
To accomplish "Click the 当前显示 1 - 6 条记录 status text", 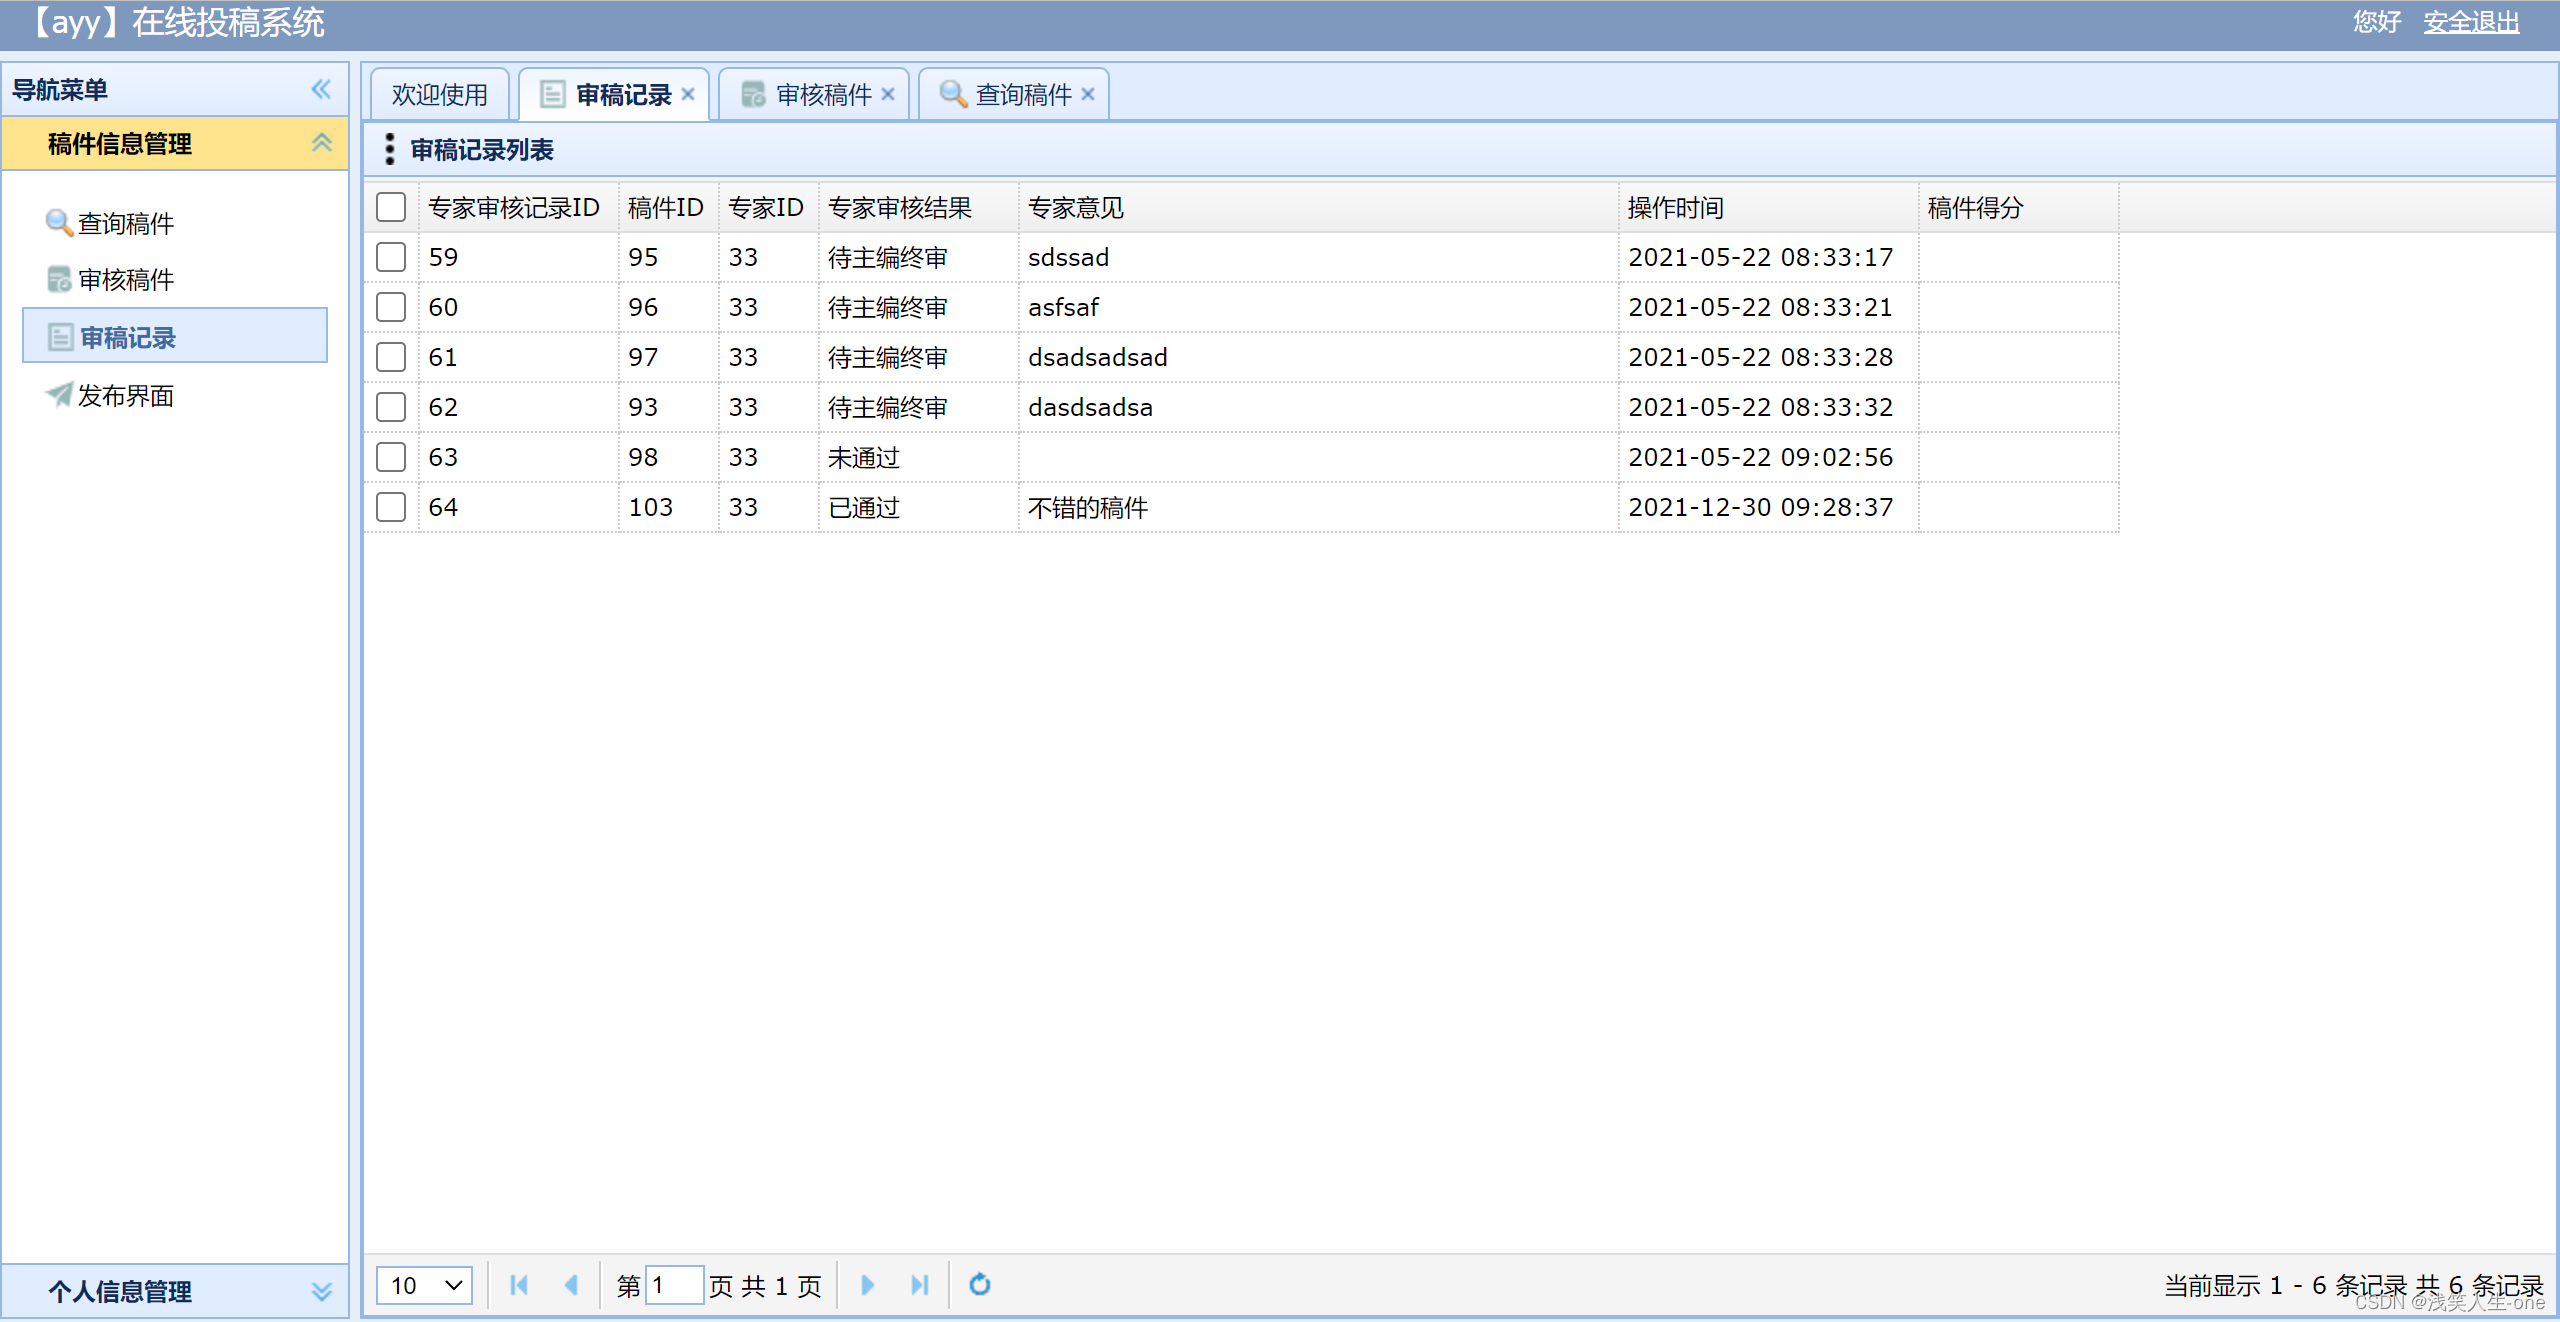I will 2285,1285.
